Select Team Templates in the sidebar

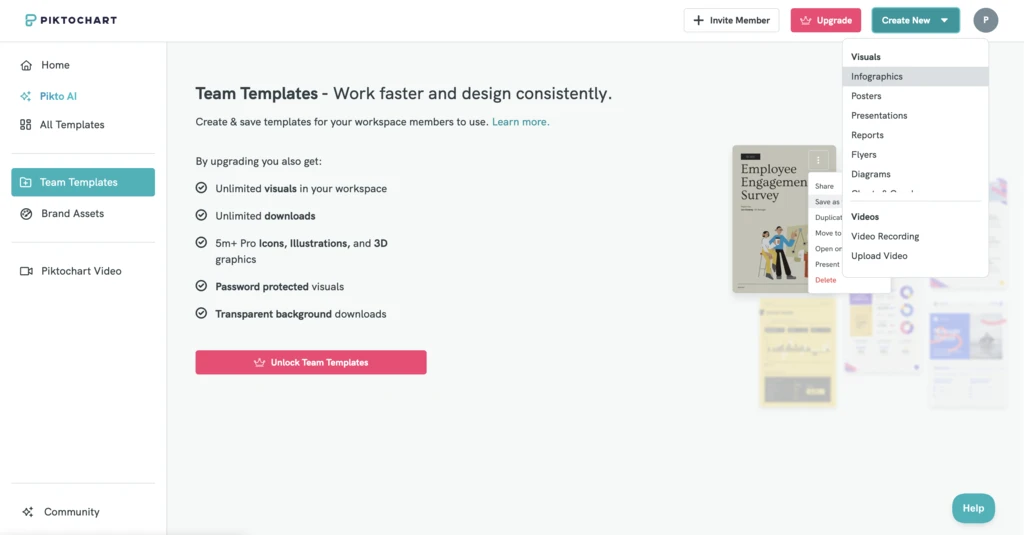coord(83,182)
